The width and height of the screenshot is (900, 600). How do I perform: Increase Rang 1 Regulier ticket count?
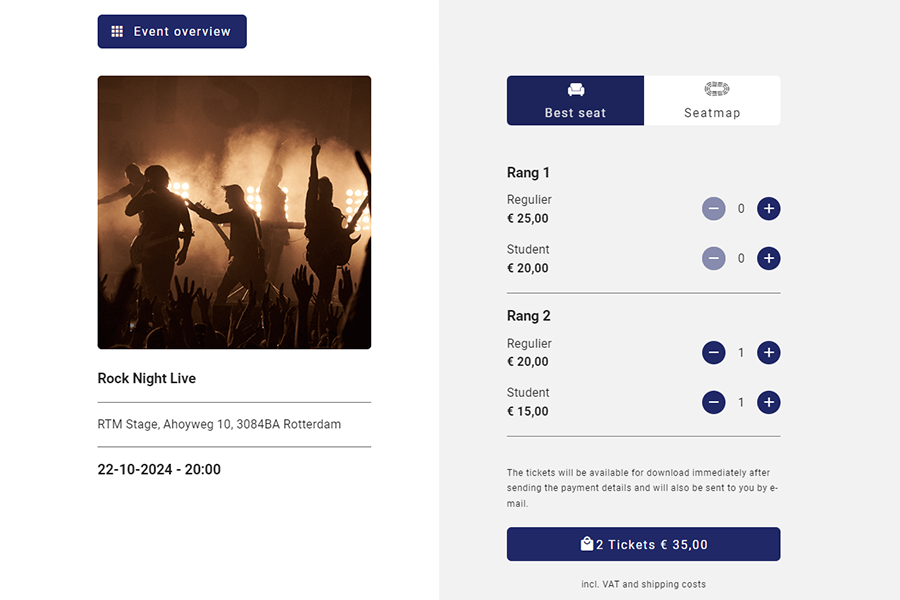(768, 209)
